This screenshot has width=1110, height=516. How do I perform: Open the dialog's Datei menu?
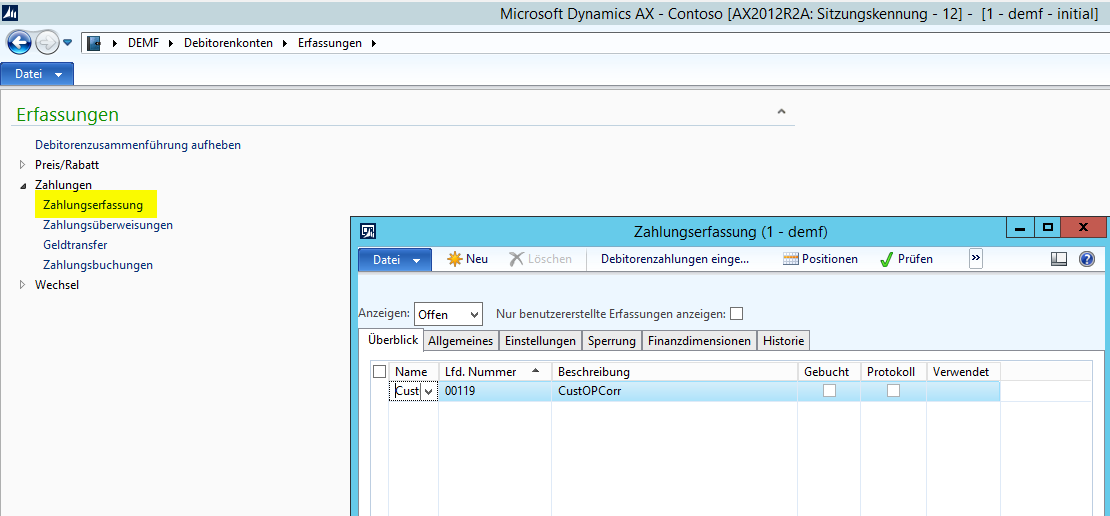(x=395, y=259)
